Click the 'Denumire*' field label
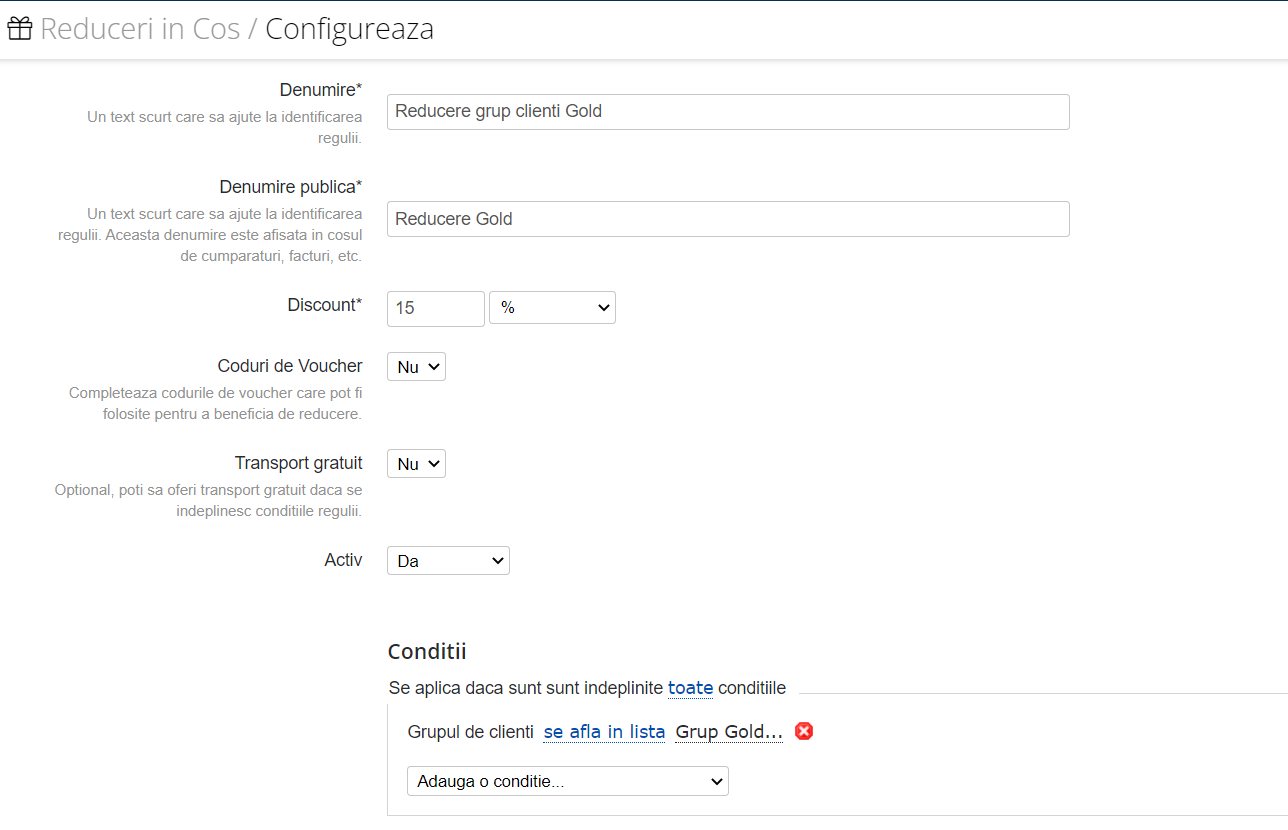 click(x=321, y=90)
